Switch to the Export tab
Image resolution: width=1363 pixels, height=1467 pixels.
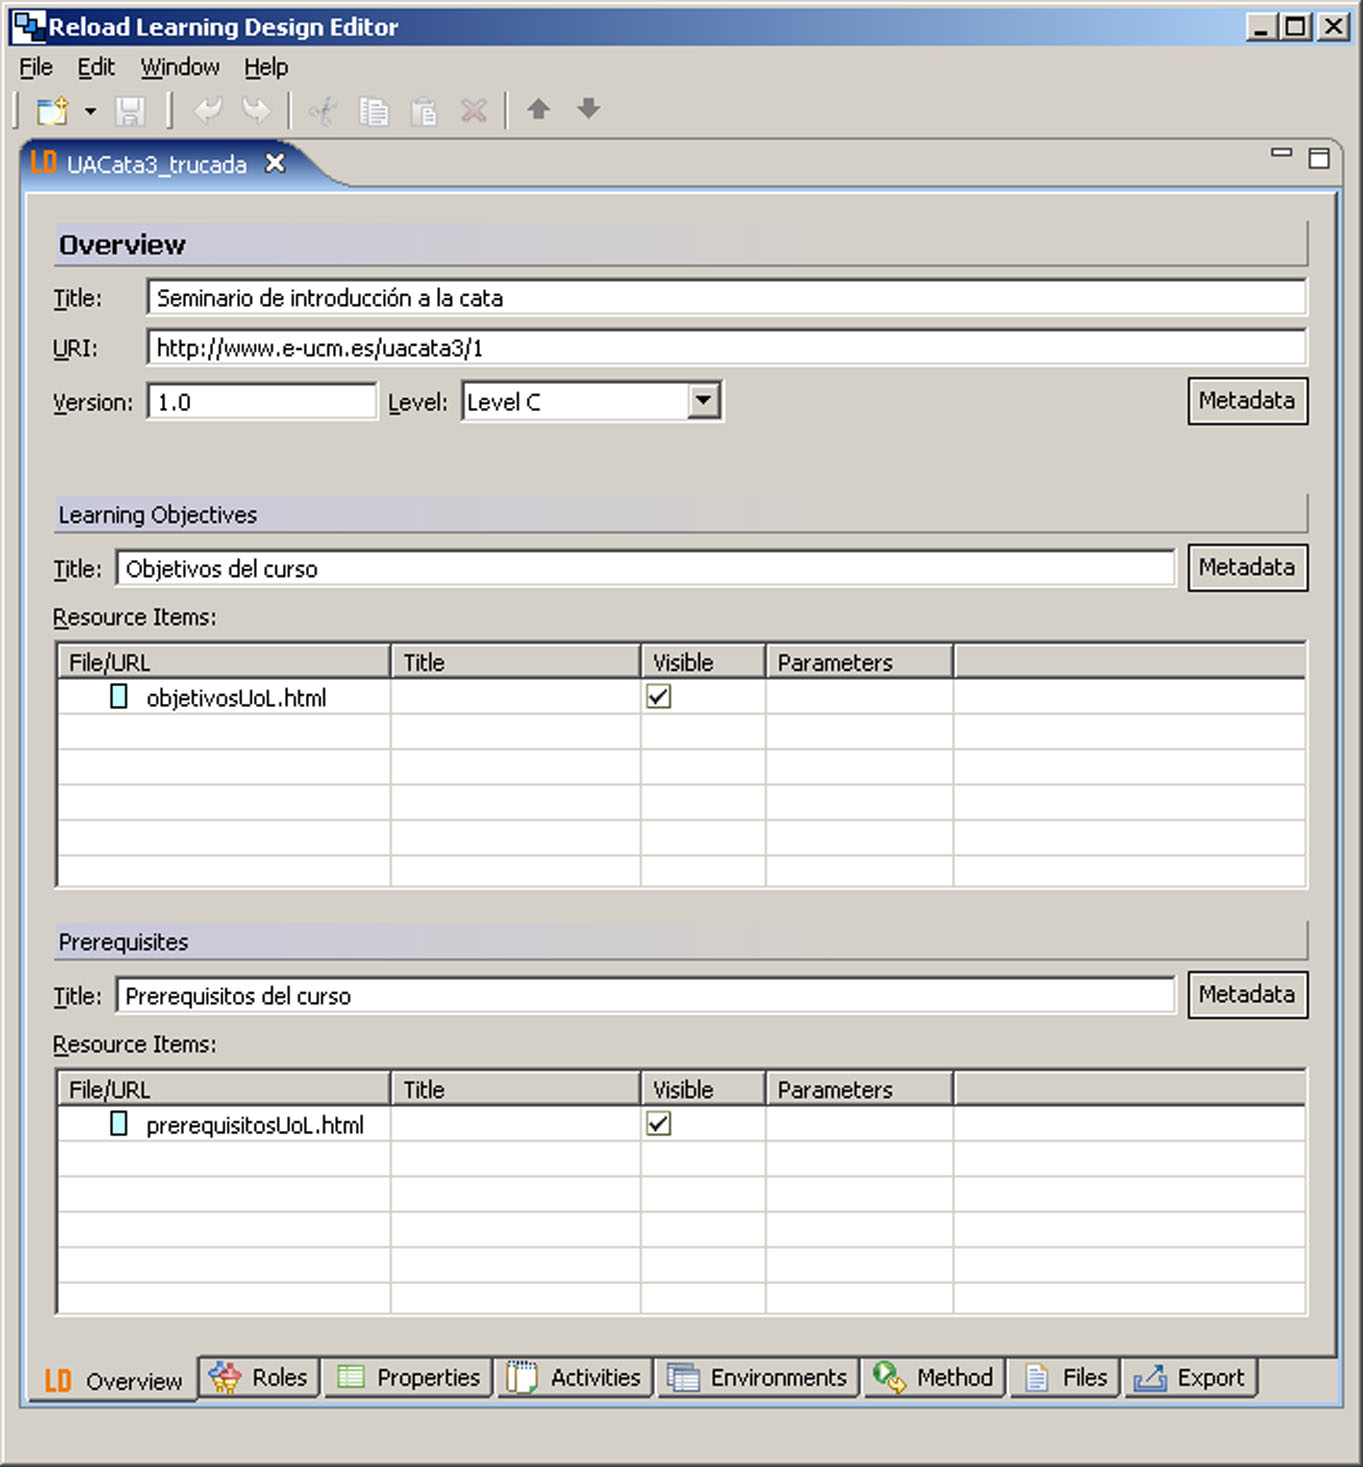1190,1377
